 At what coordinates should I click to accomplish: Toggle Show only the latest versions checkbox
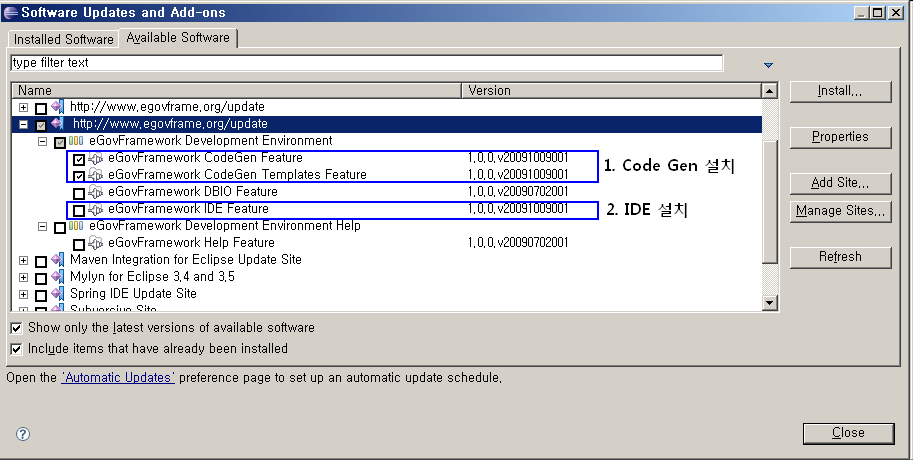16,328
